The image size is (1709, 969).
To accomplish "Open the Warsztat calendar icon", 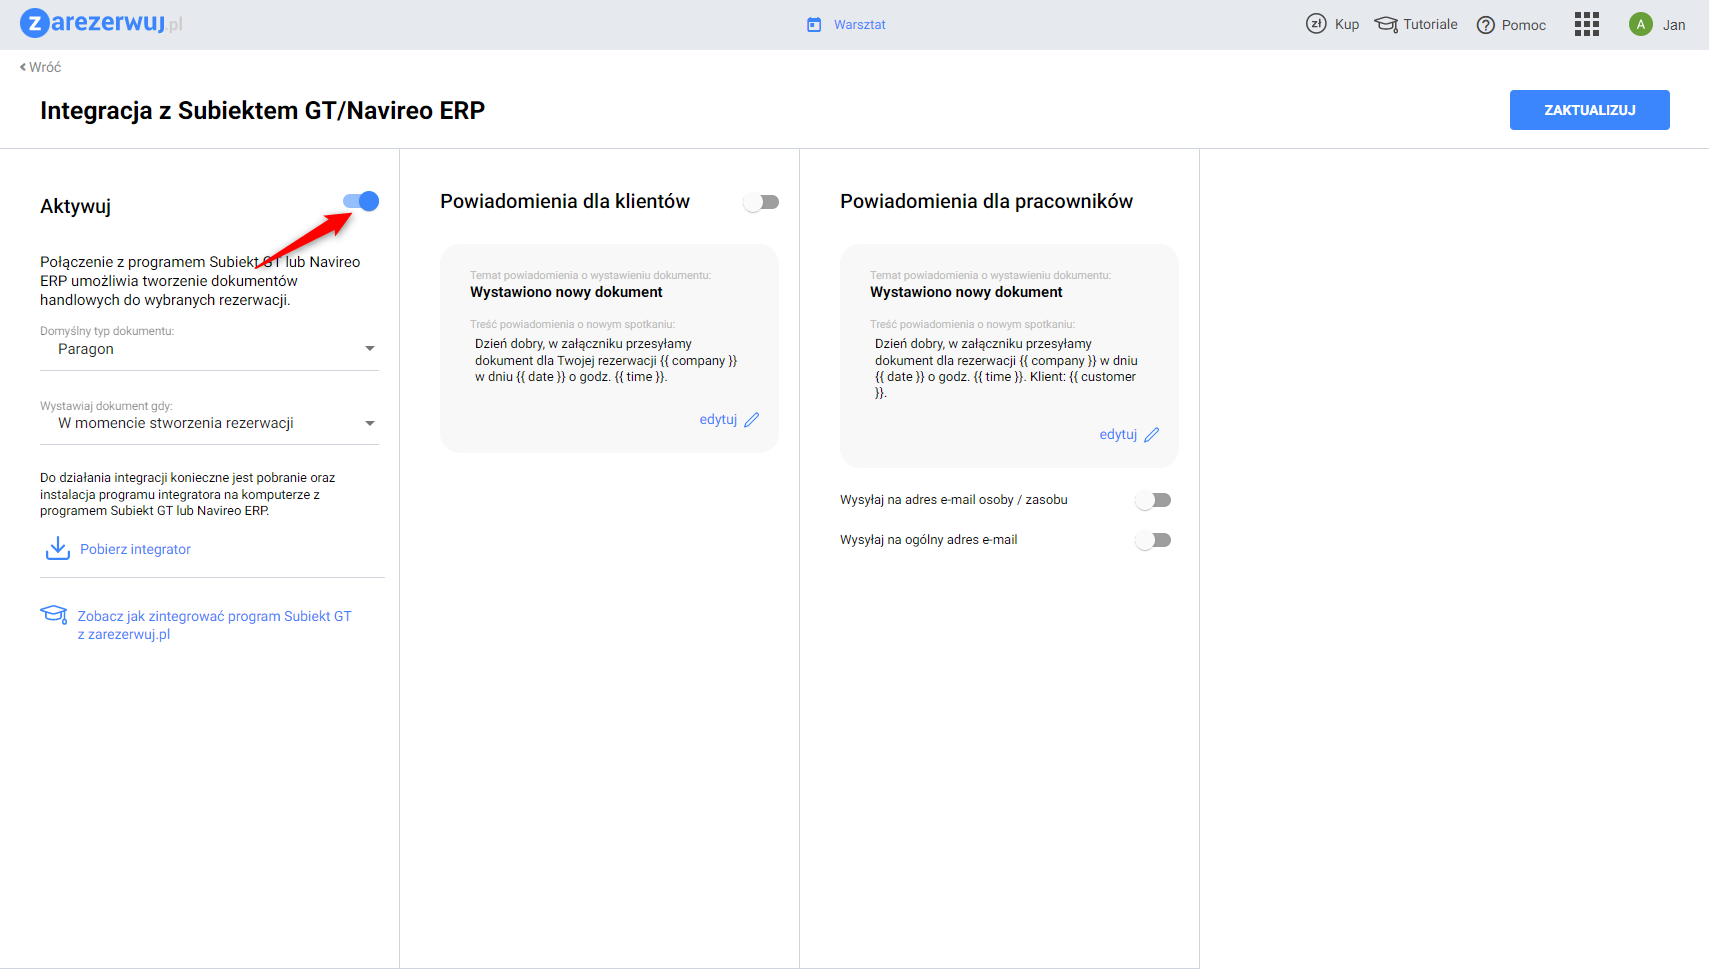I will (x=814, y=25).
